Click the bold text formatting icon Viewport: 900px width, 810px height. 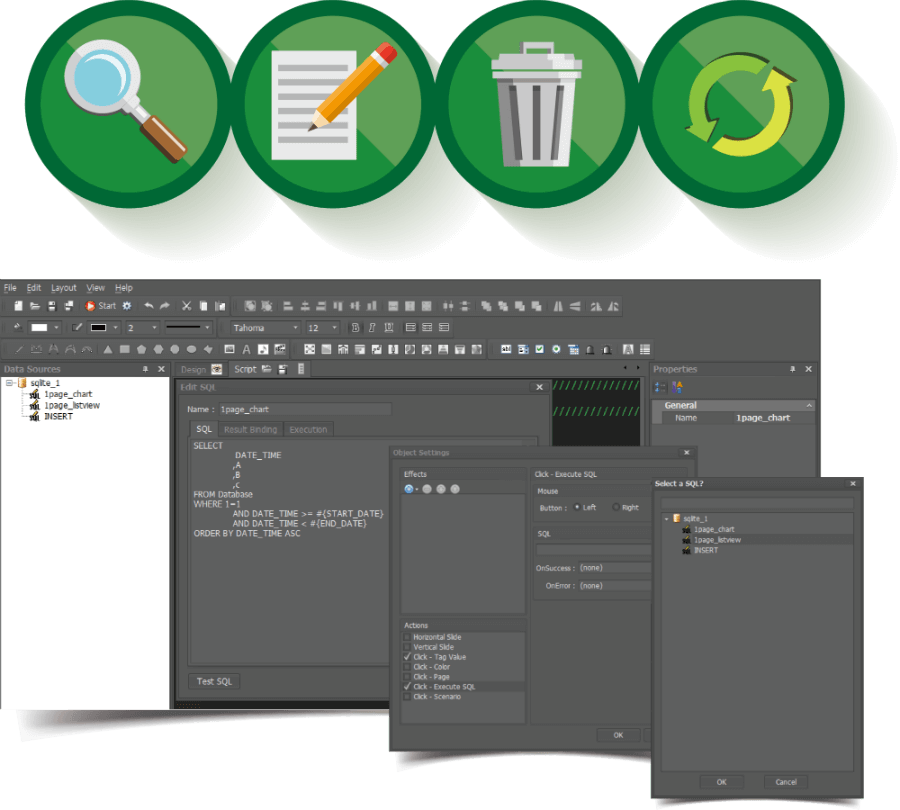[354, 327]
